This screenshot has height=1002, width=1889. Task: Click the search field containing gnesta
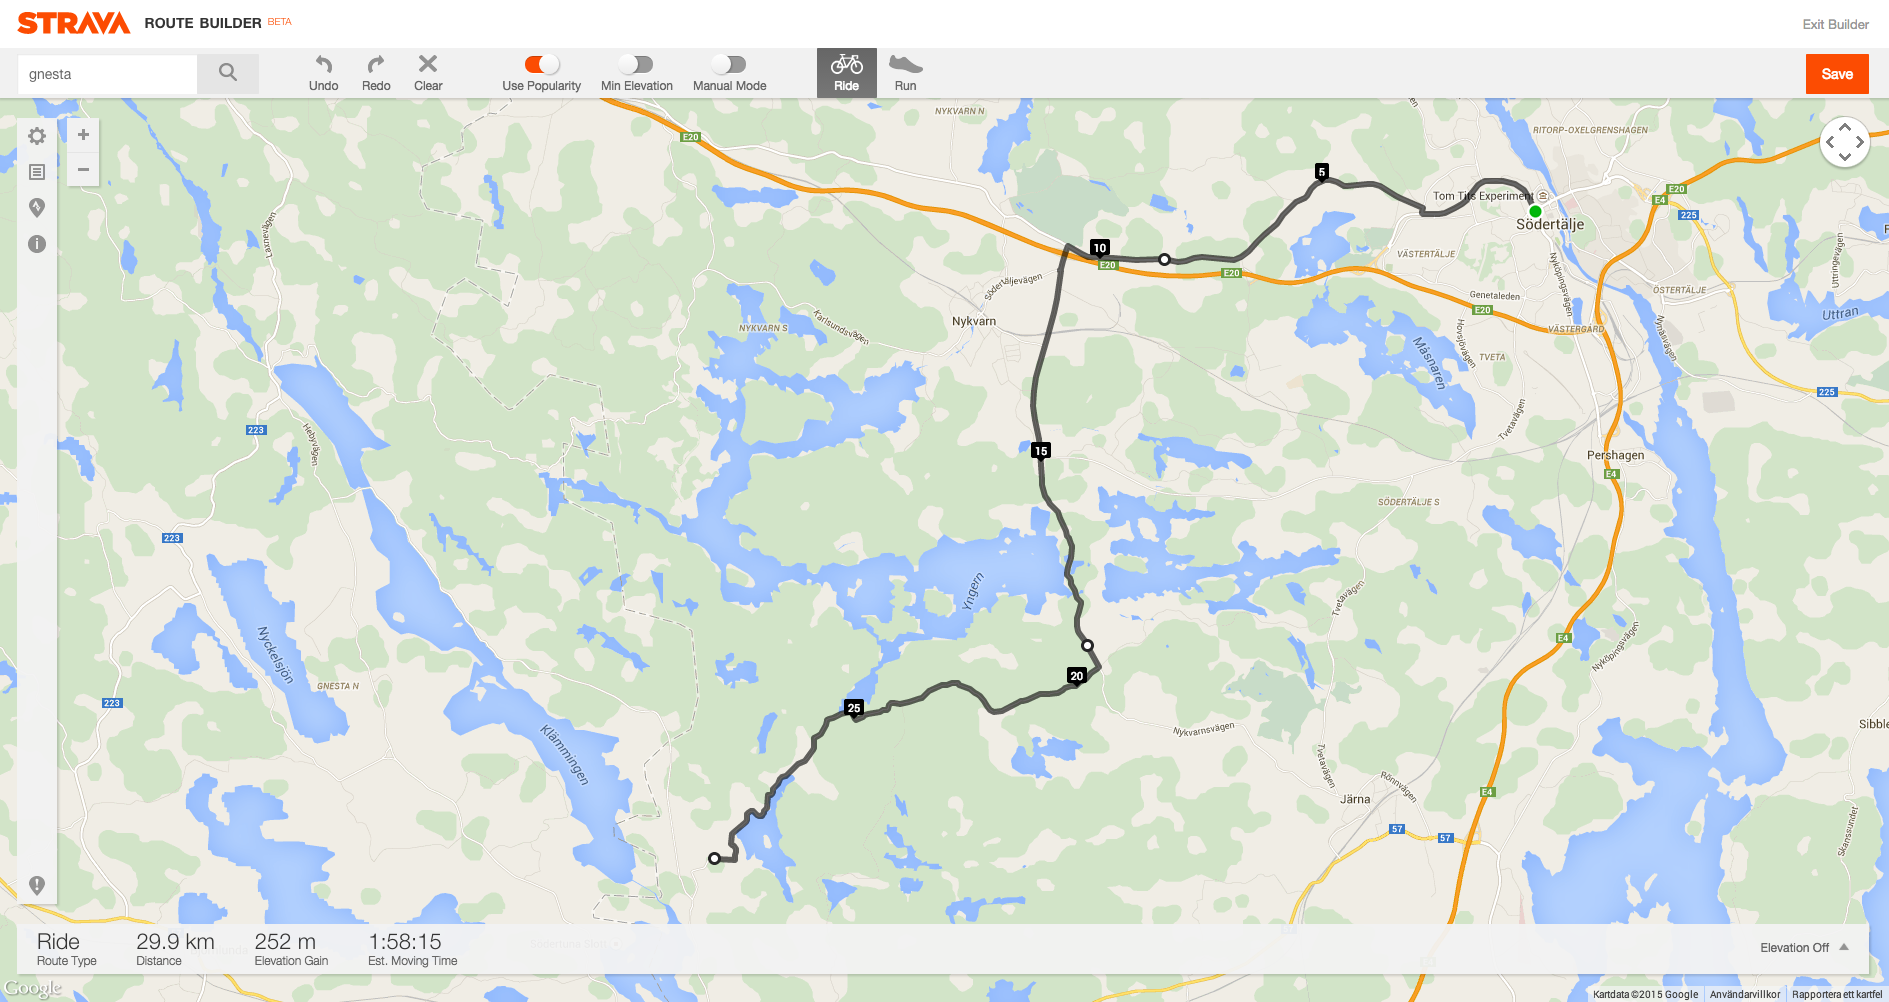point(108,74)
